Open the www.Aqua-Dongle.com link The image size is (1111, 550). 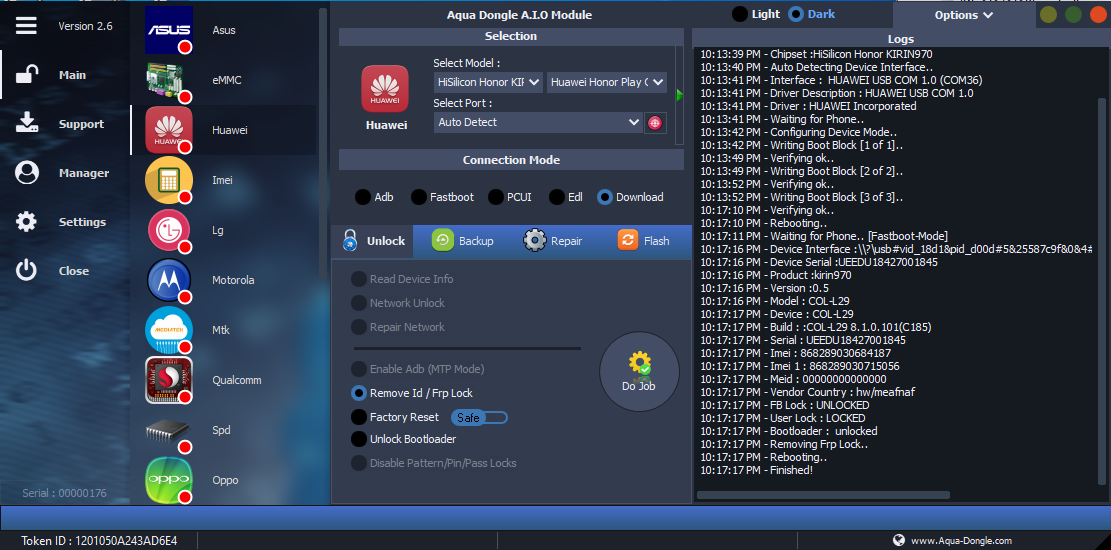(961, 540)
